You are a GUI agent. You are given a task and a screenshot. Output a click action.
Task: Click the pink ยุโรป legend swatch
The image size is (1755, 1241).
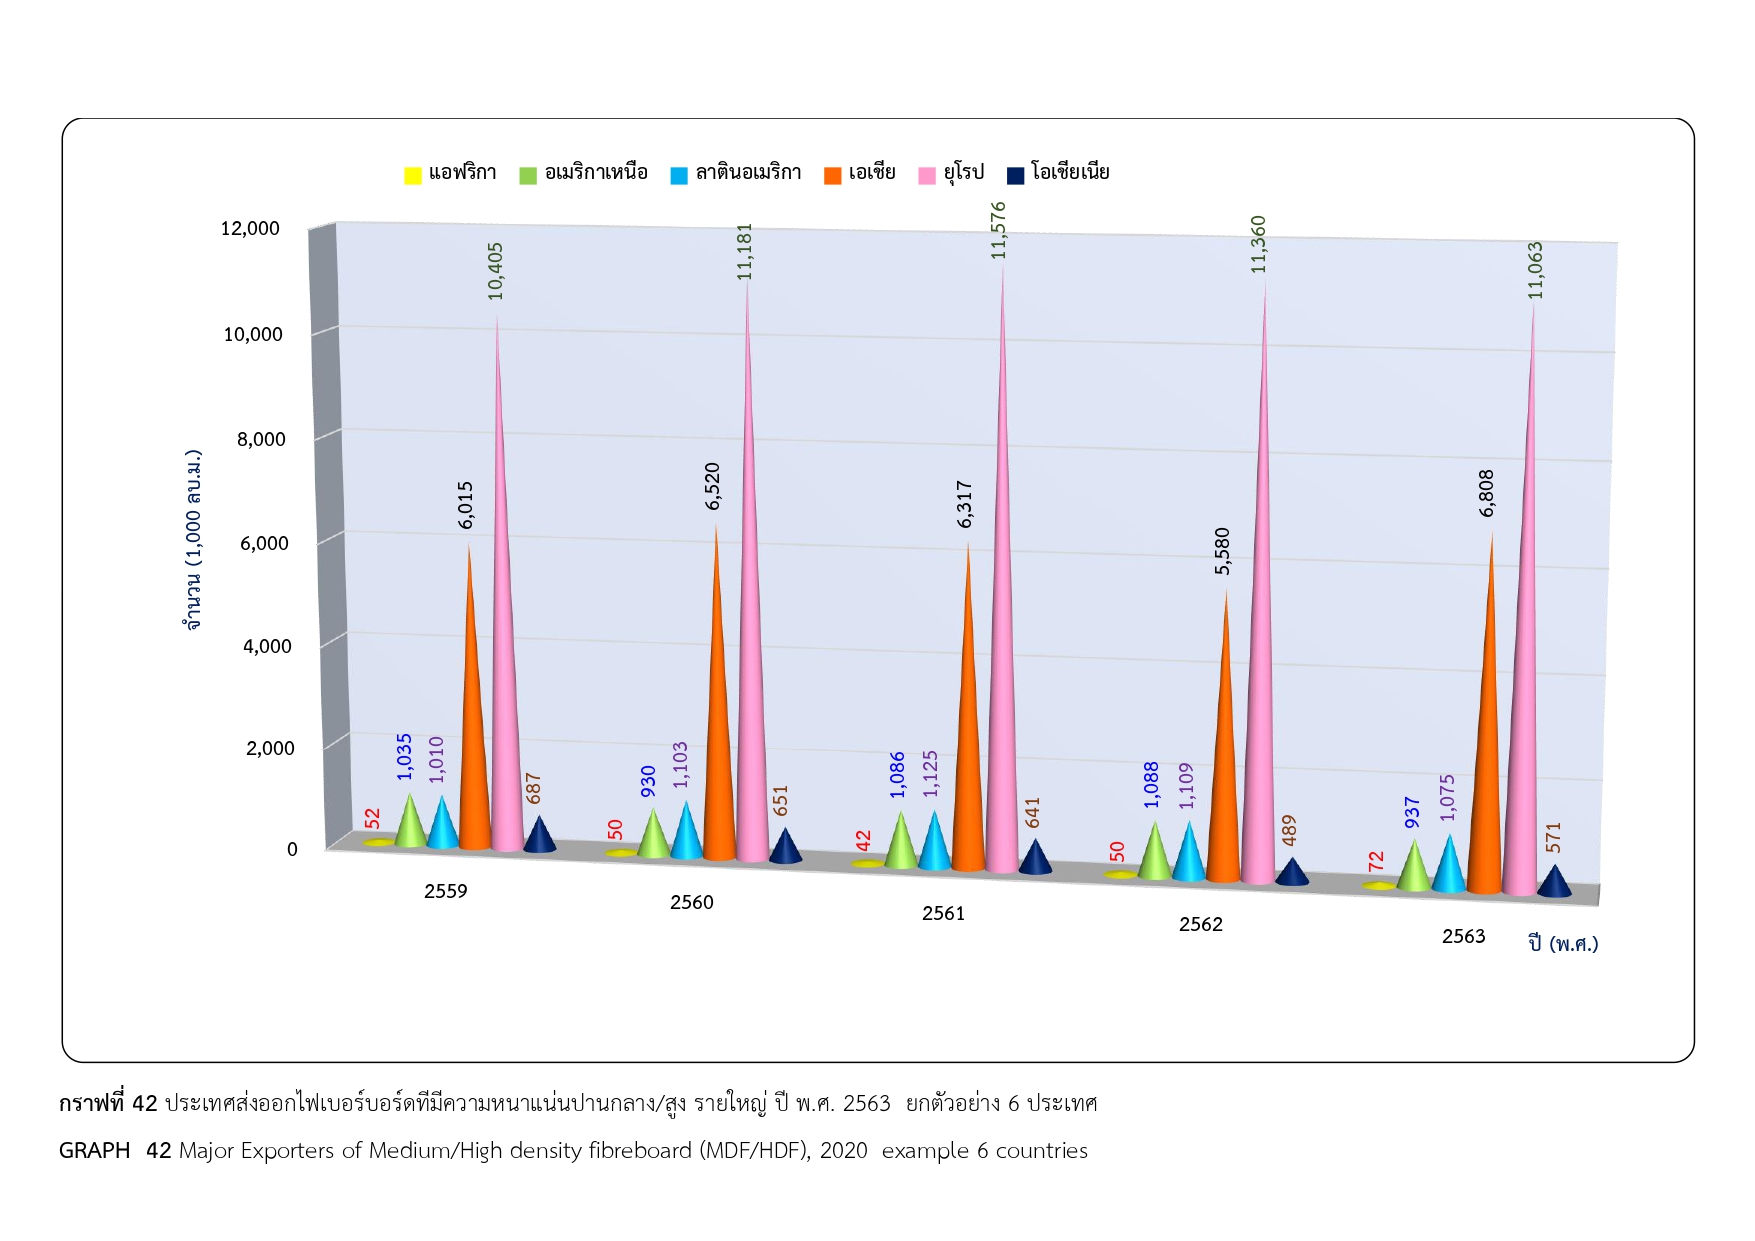click(x=927, y=176)
